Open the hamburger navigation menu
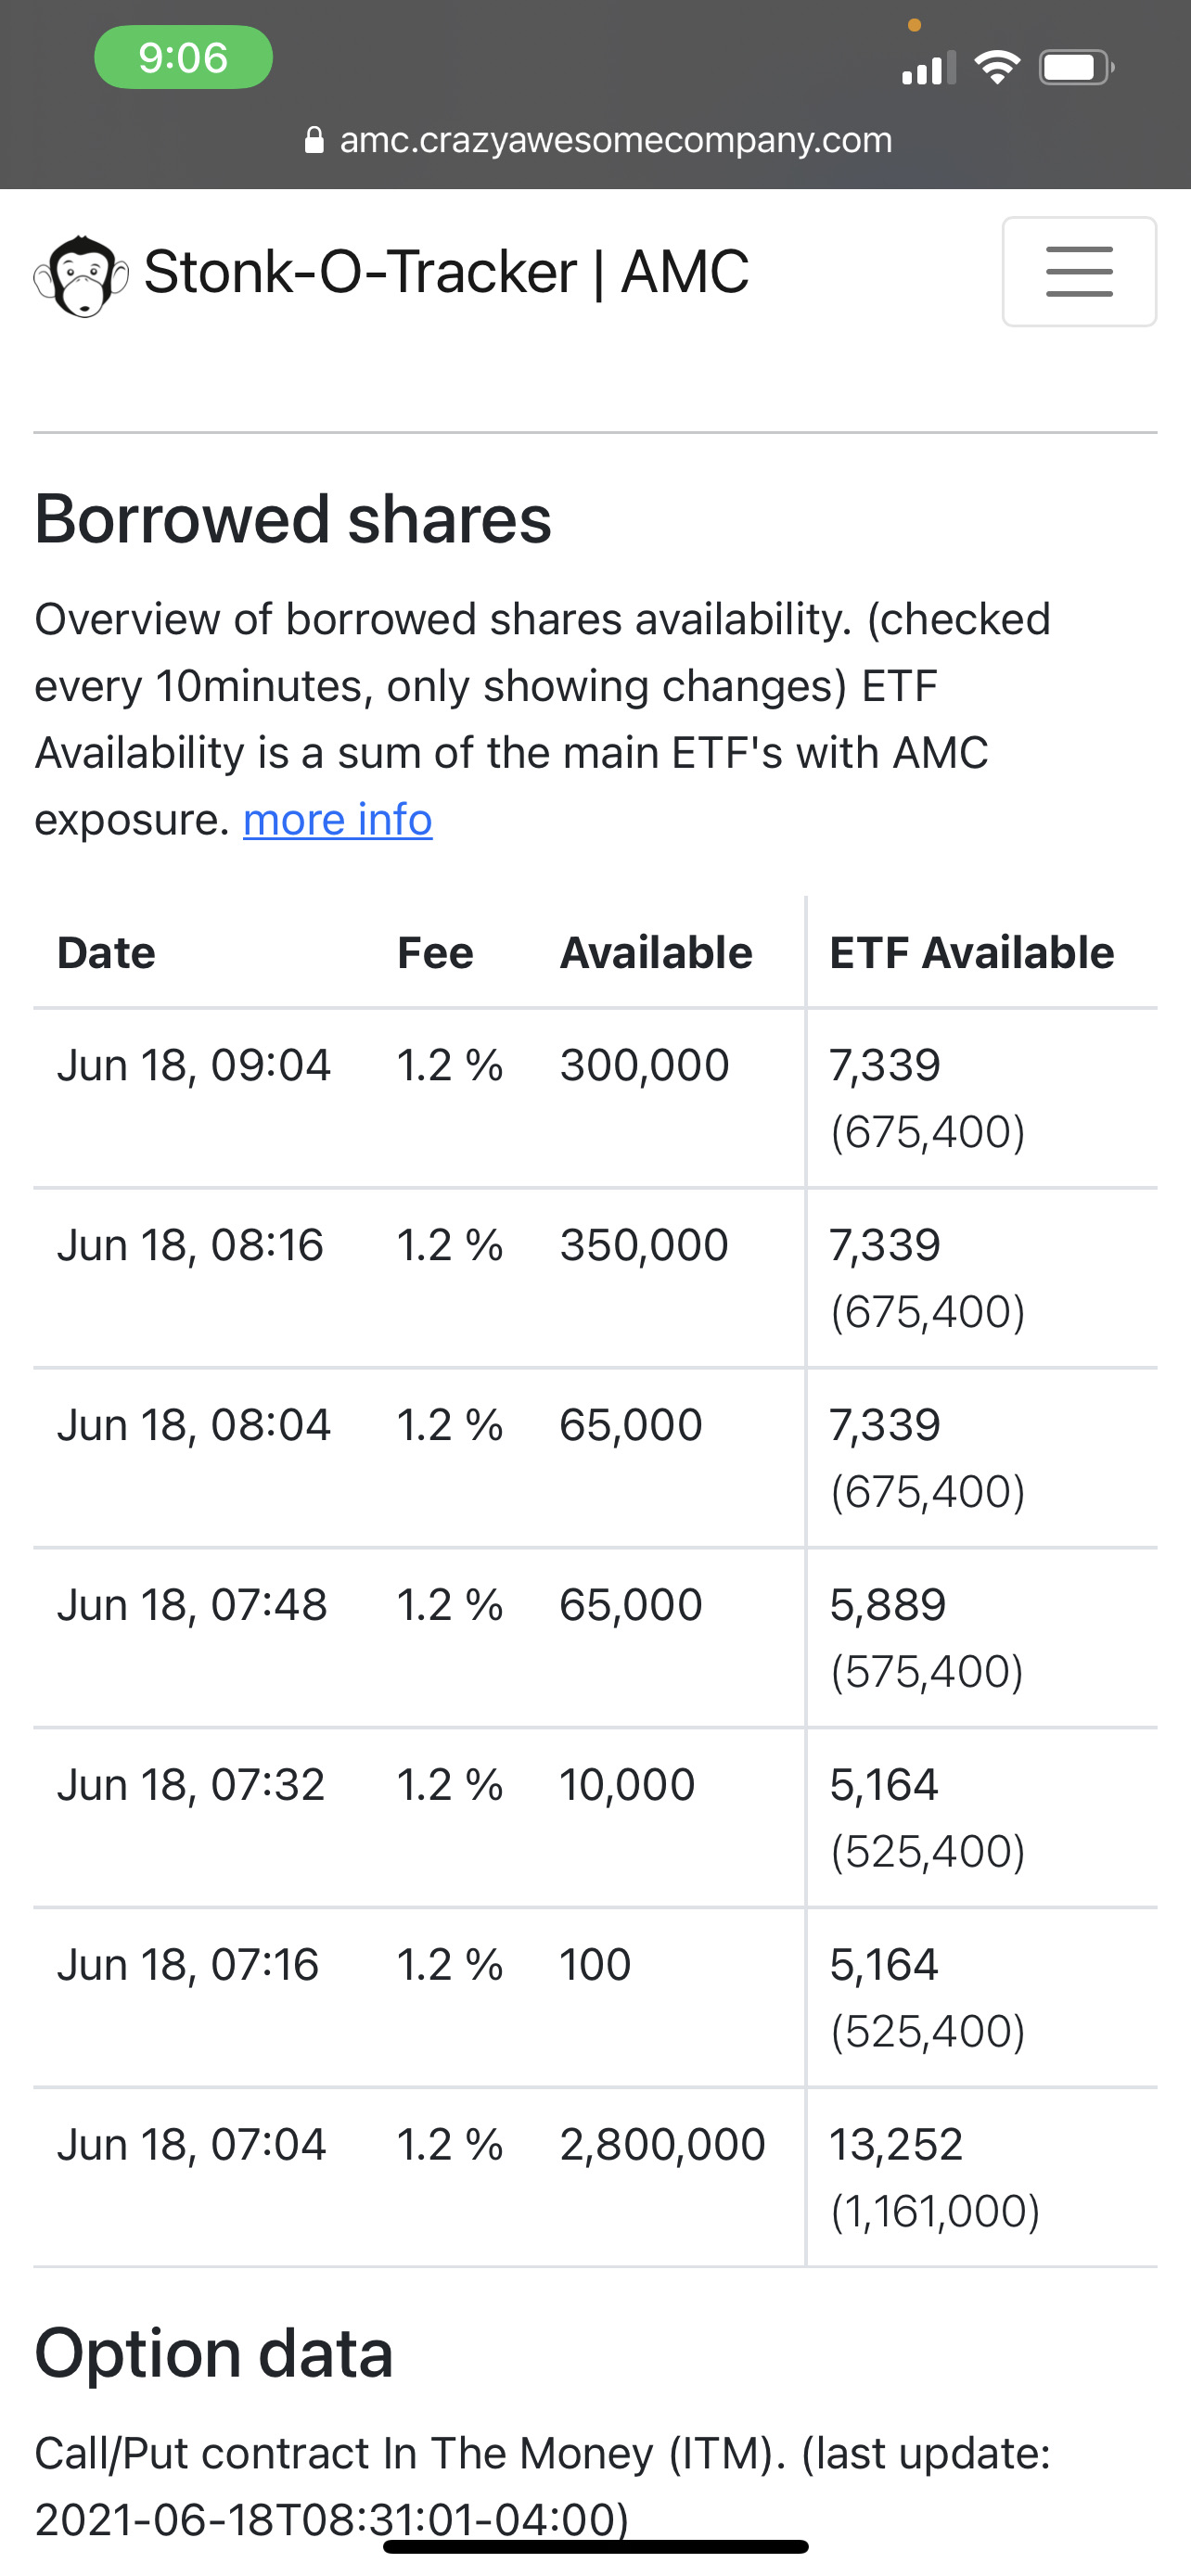 [x=1079, y=272]
